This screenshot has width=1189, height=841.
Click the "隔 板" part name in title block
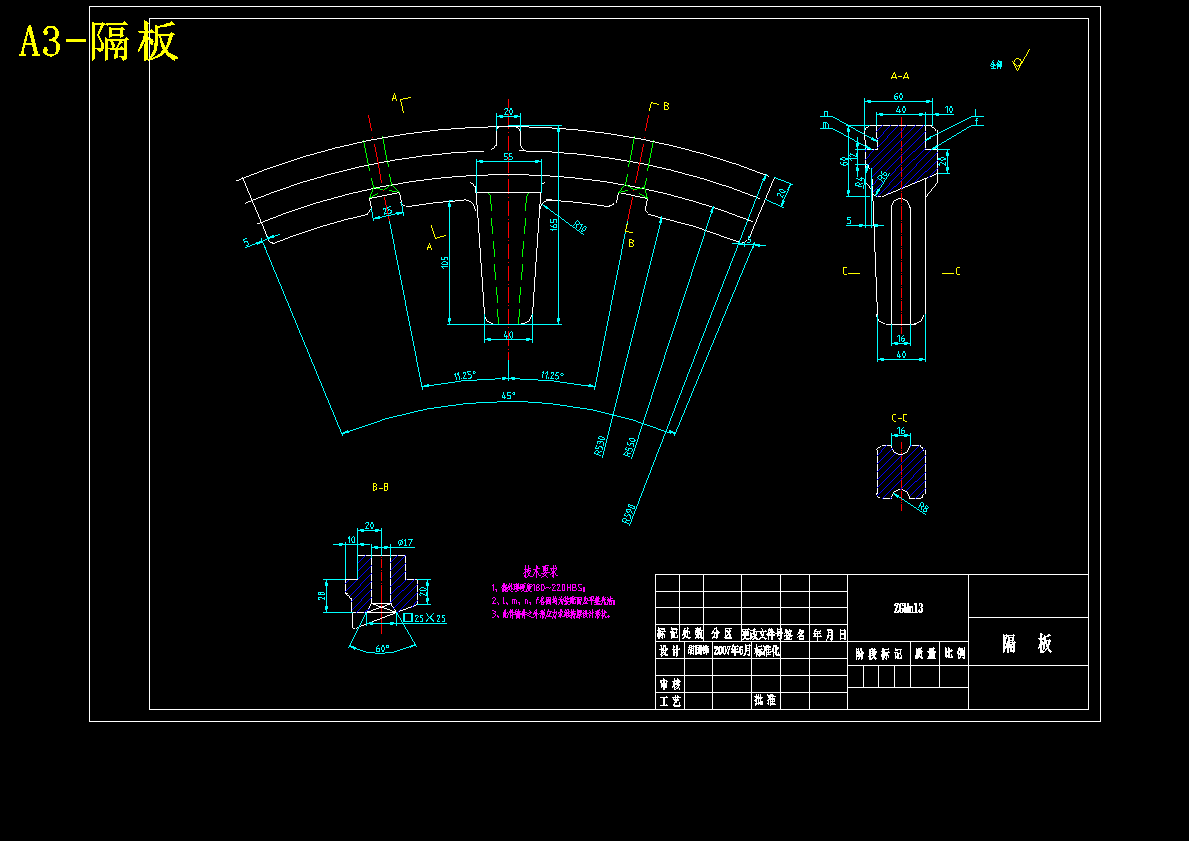pyautogui.click(x=1027, y=644)
